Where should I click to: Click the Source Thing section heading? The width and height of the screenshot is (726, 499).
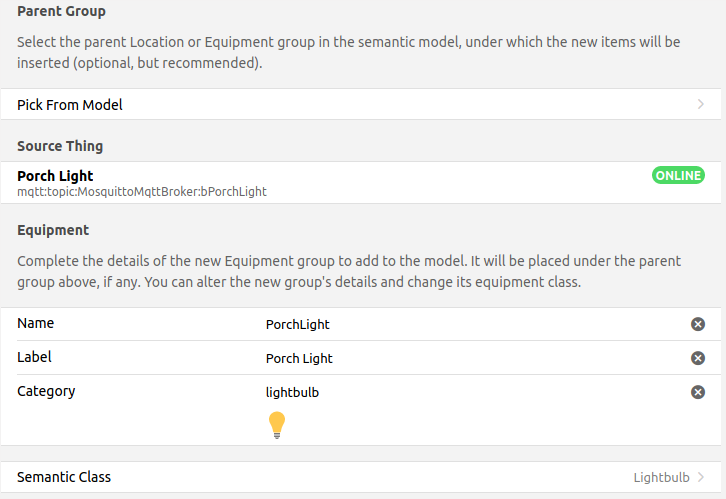click(x=60, y=146)
